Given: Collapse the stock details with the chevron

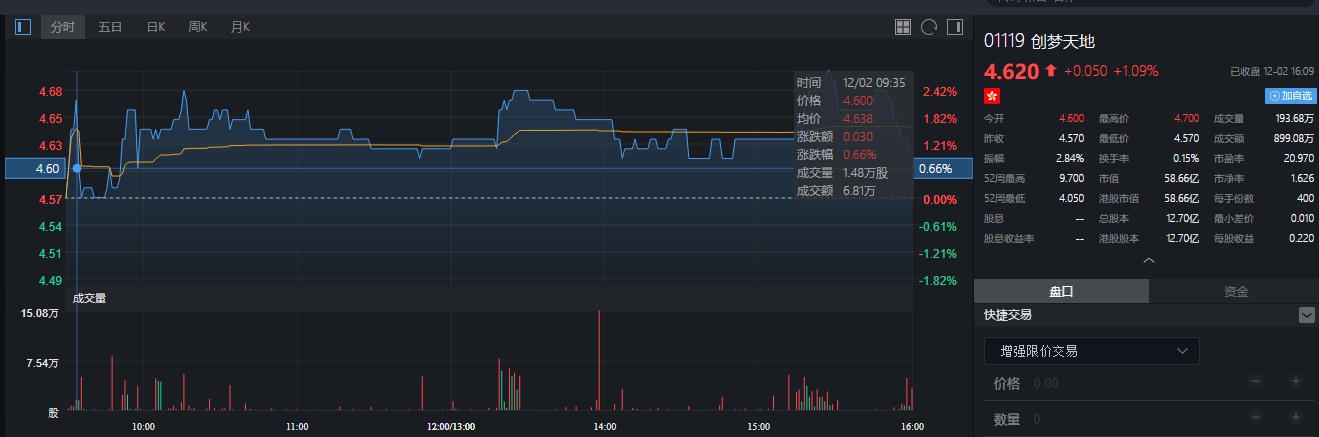Looking at the screenshot, I should [x=1149, y=260].
